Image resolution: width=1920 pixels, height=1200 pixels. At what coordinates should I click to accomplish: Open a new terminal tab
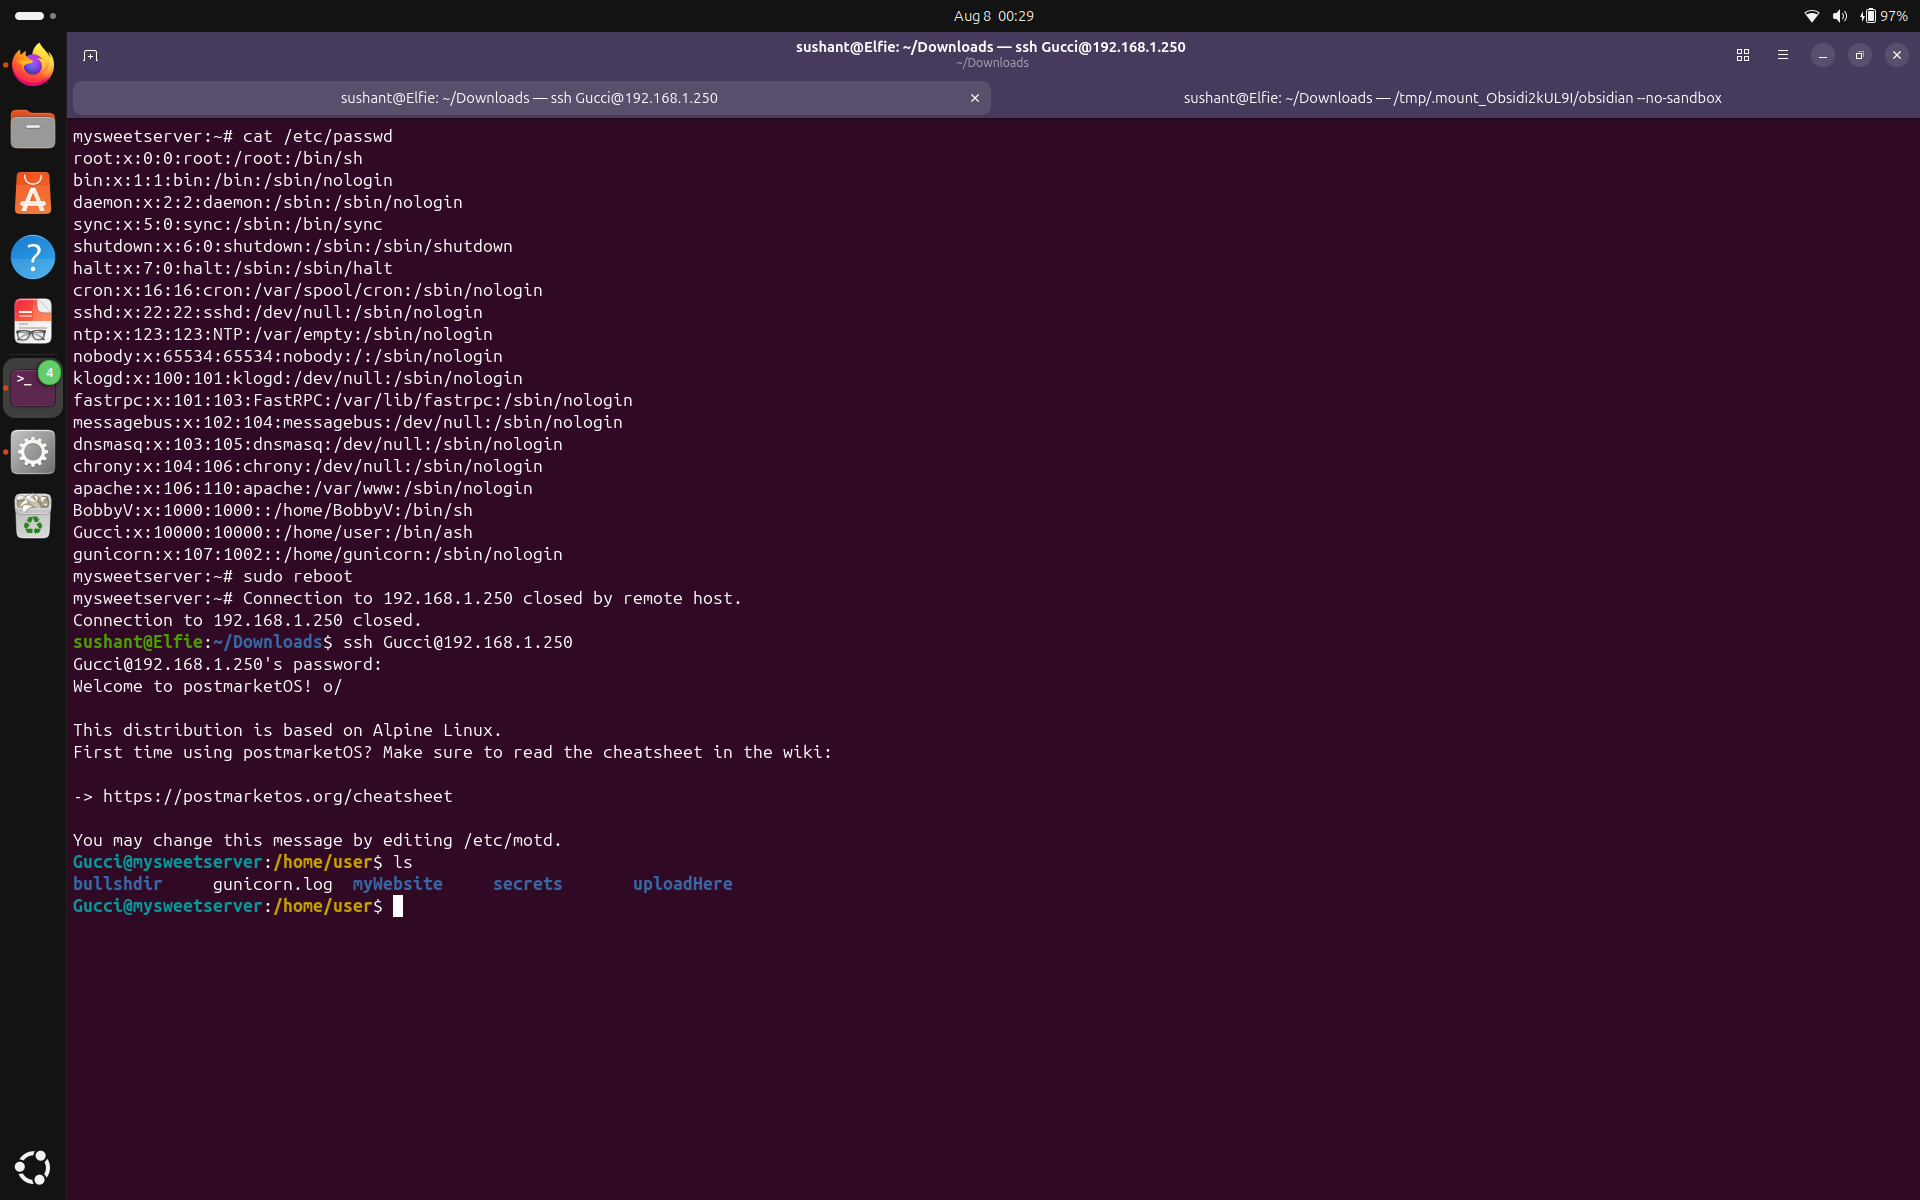click(90, 55)
